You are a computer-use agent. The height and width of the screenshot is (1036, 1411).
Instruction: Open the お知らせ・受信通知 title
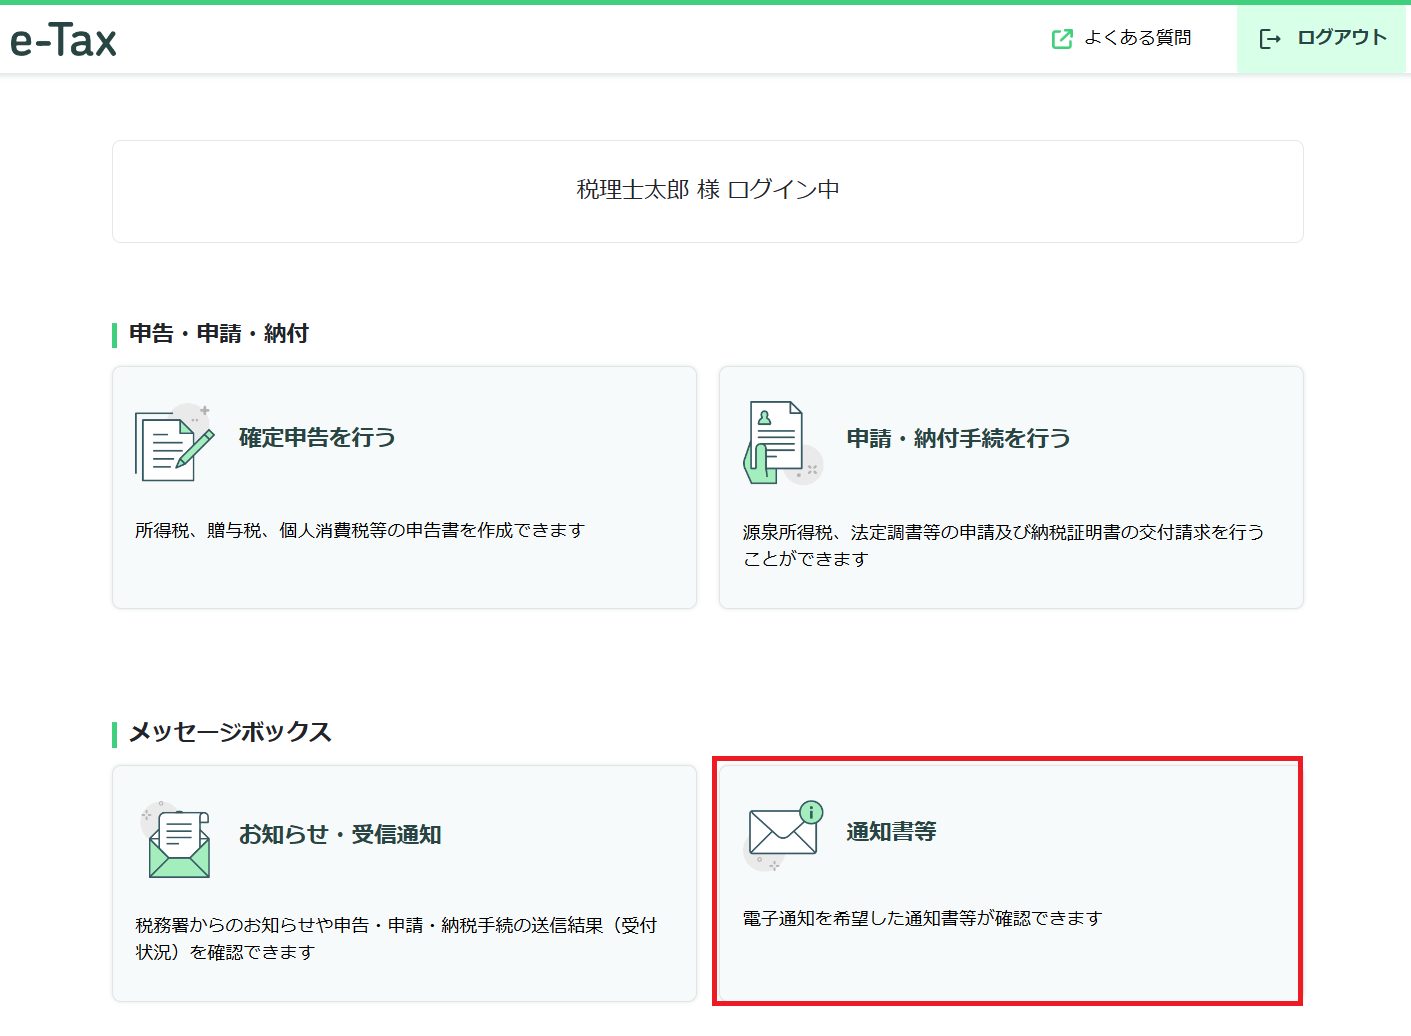(x=340, y=834)
